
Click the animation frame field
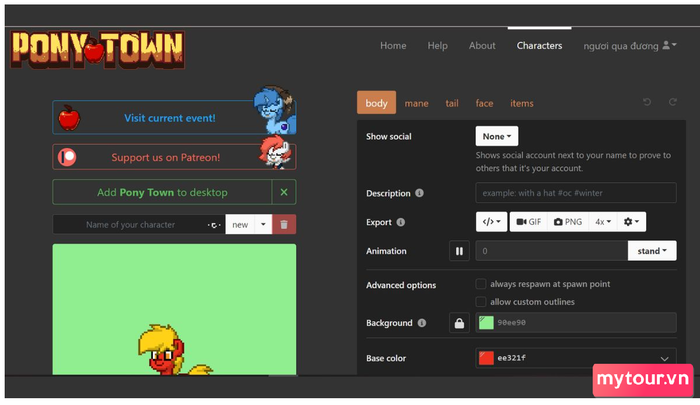[552, 251]
